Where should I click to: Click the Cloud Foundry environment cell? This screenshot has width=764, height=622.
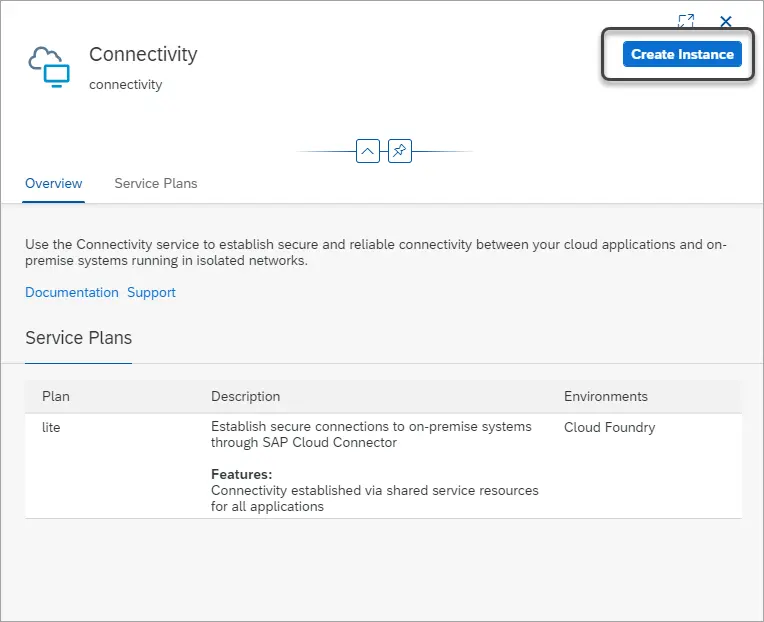pos(609,427)
